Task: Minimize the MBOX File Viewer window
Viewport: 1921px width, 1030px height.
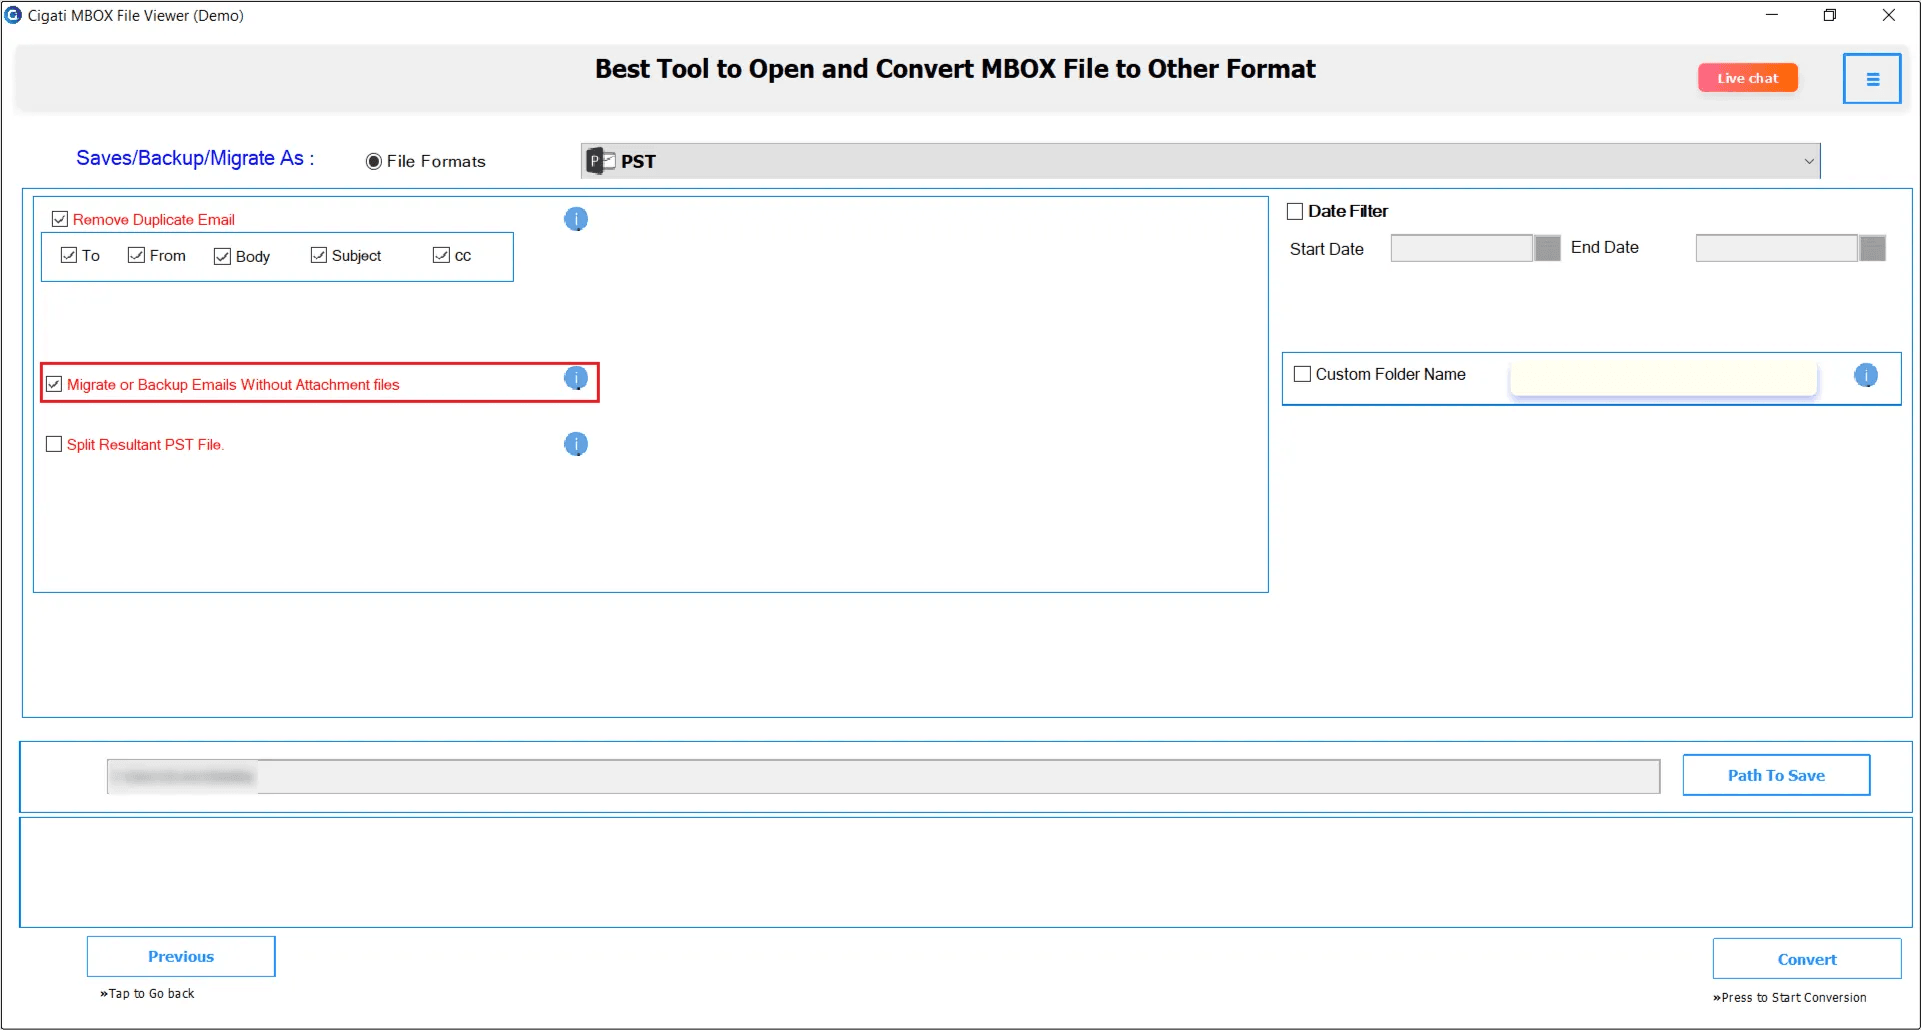Action: pyautogui.click(x=1772, y=15)
